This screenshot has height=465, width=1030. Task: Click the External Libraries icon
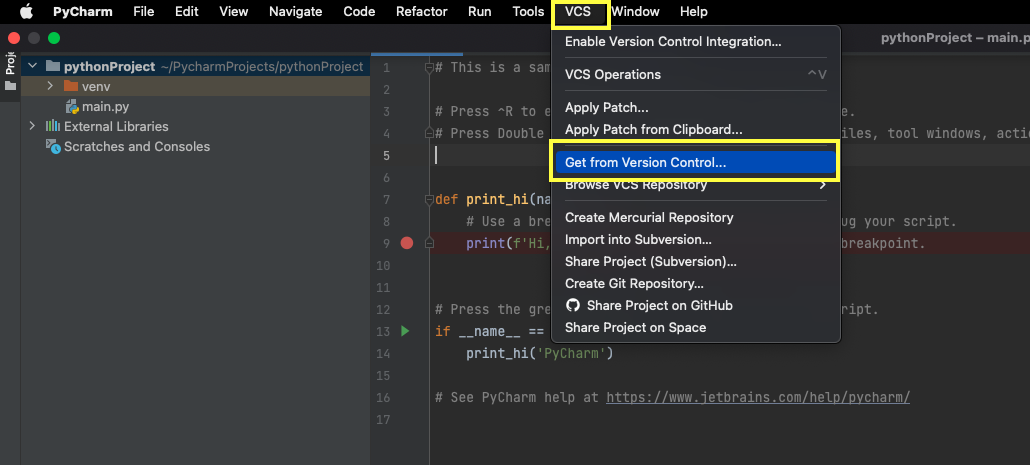(53, 126)
